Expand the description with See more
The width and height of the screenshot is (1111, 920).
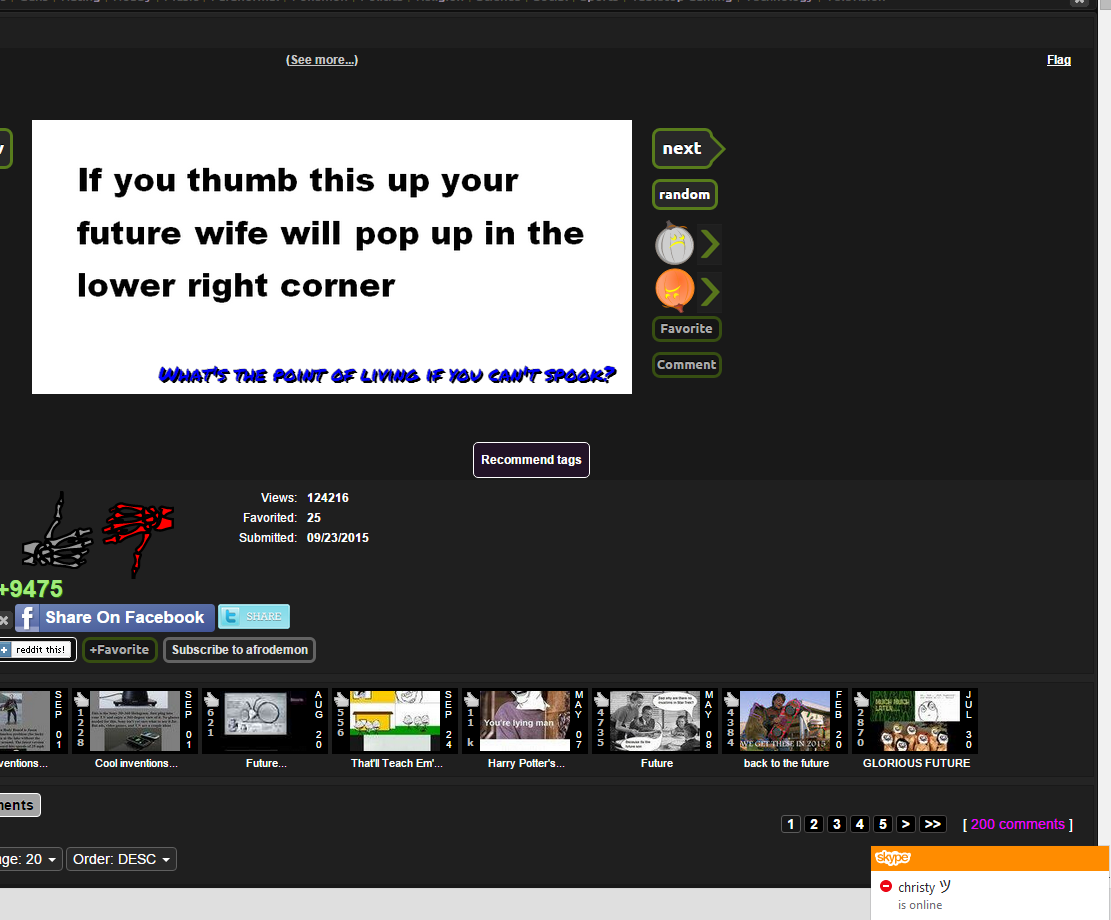(x=321, y=60)
